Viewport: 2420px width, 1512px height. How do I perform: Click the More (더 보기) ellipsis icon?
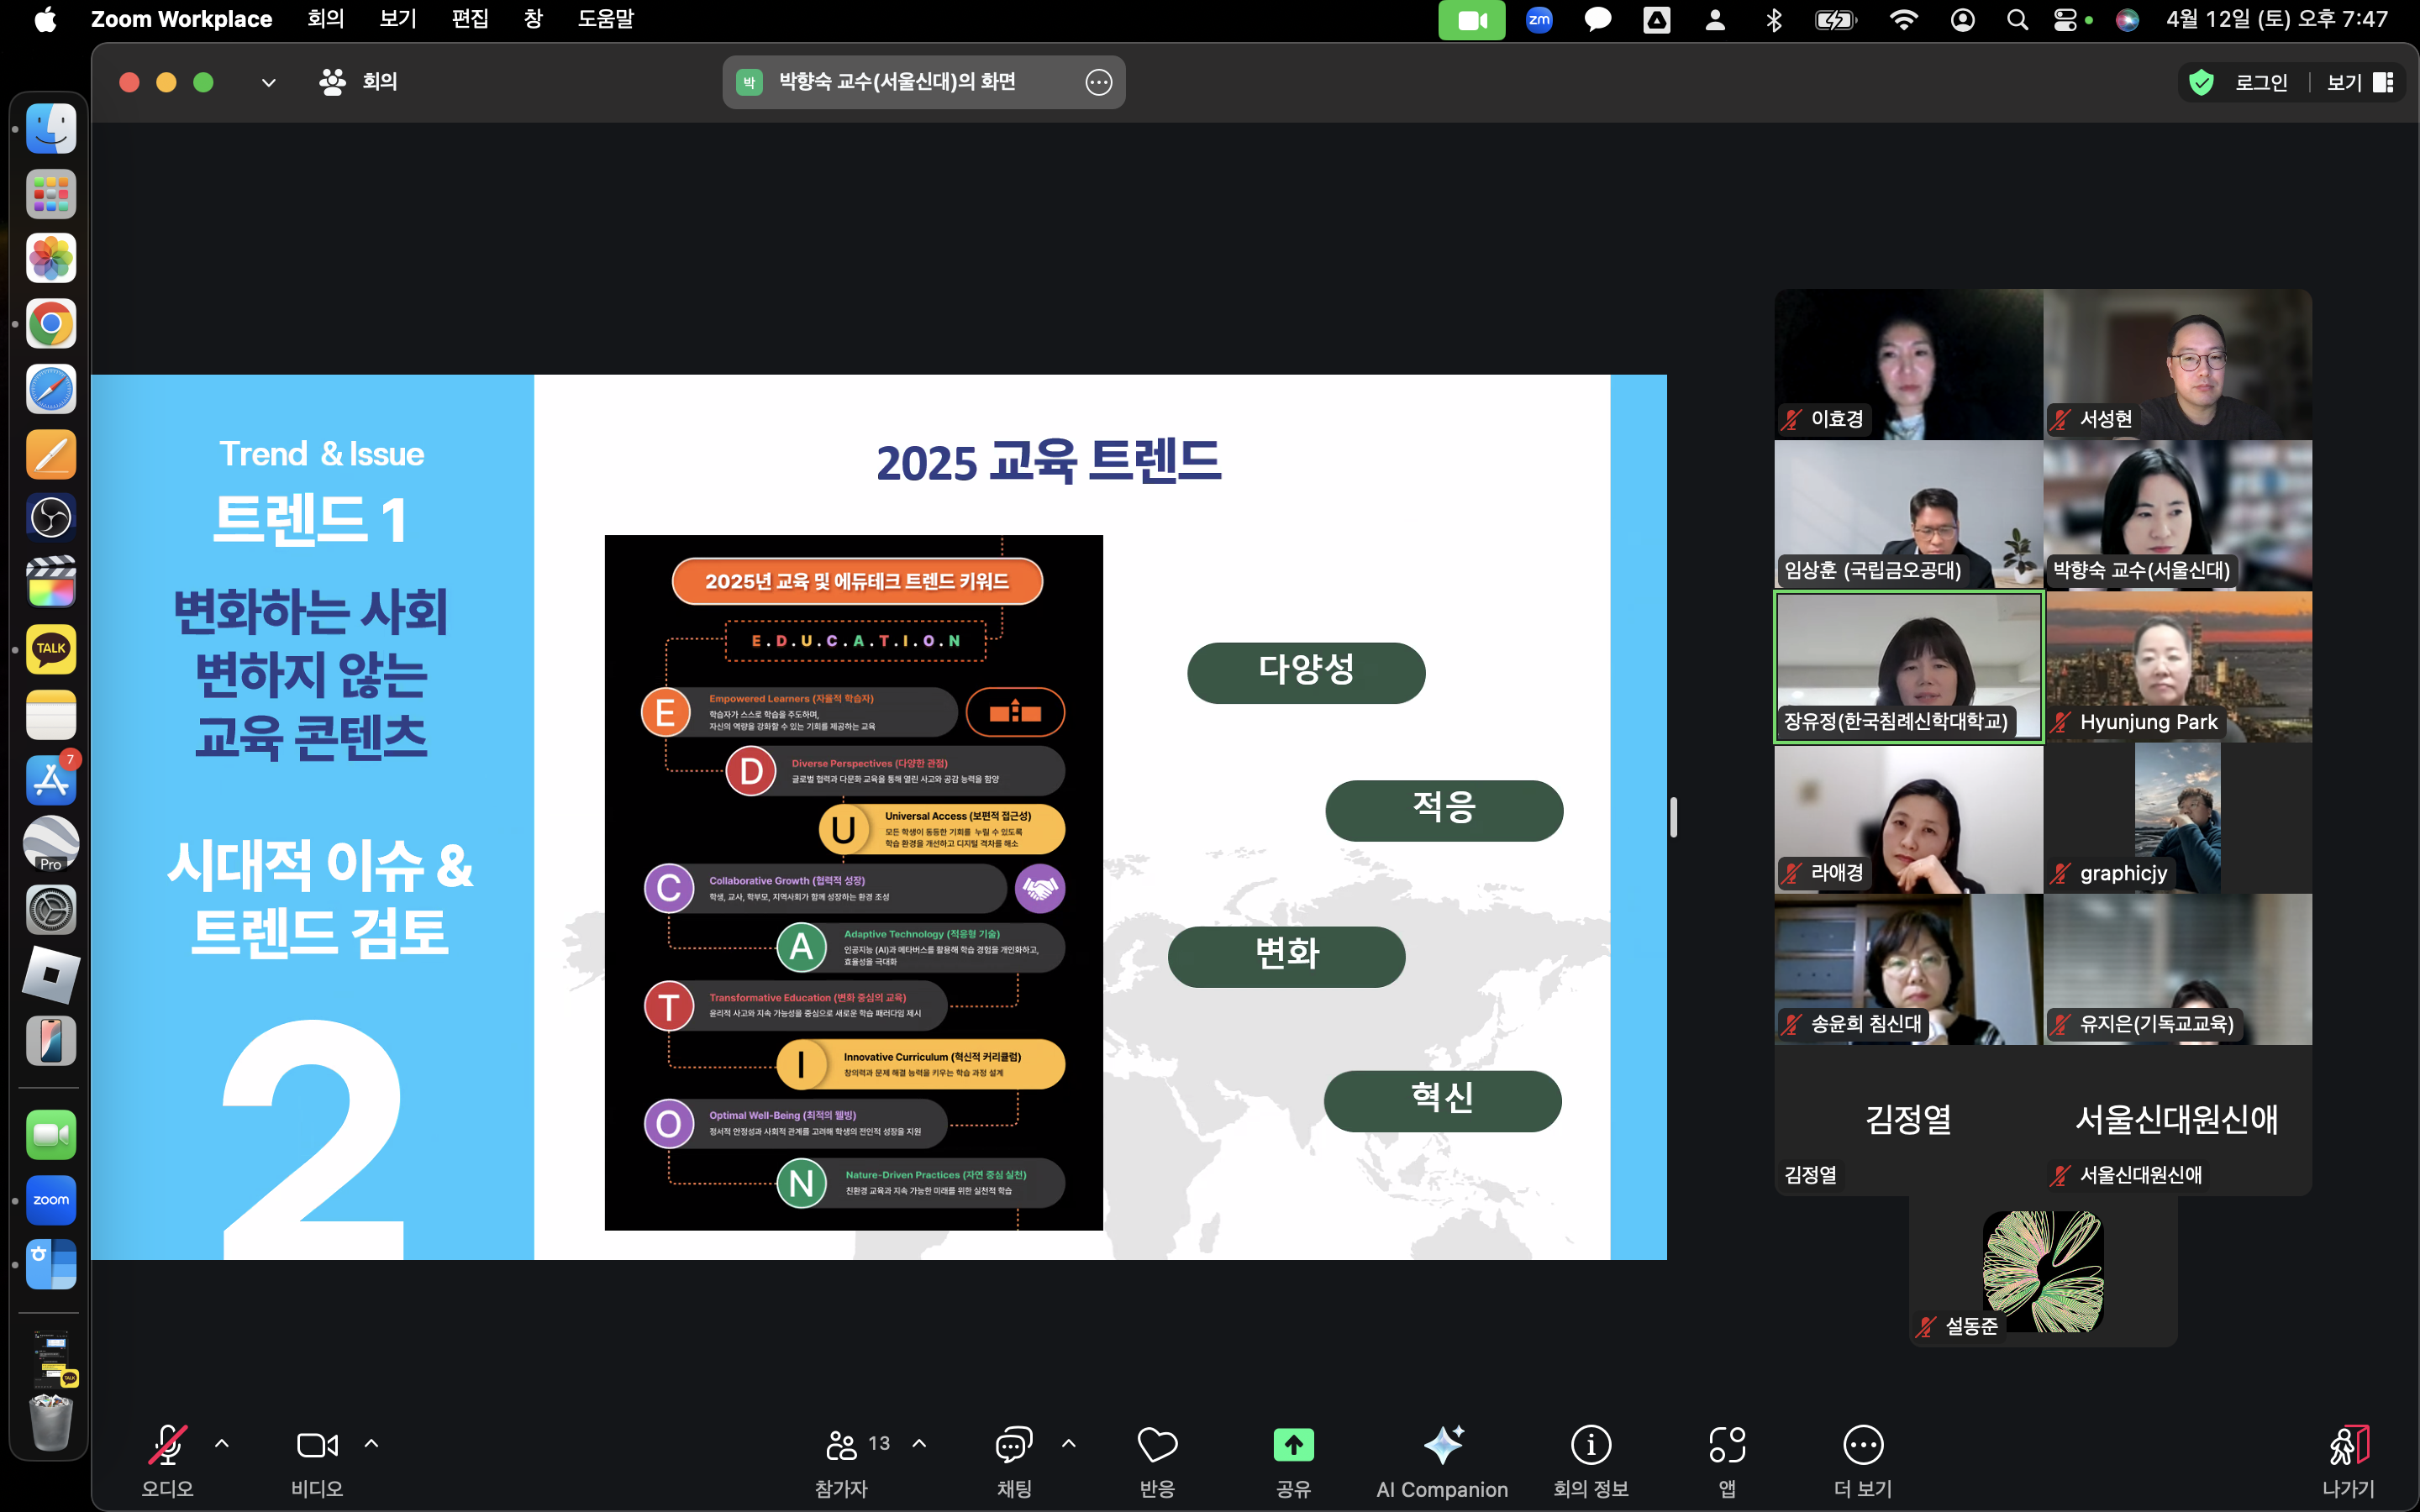pyautogui.click(x=1862, y=1445)
